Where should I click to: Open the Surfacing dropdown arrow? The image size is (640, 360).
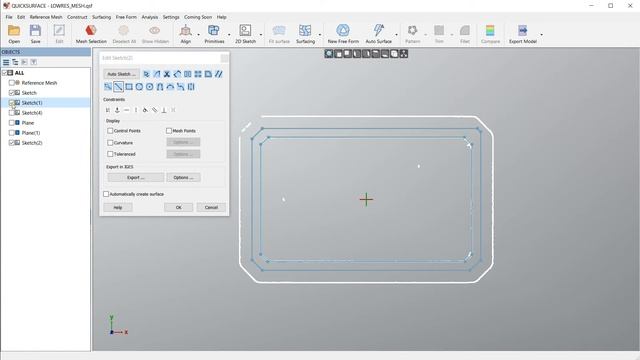[320, 35]
